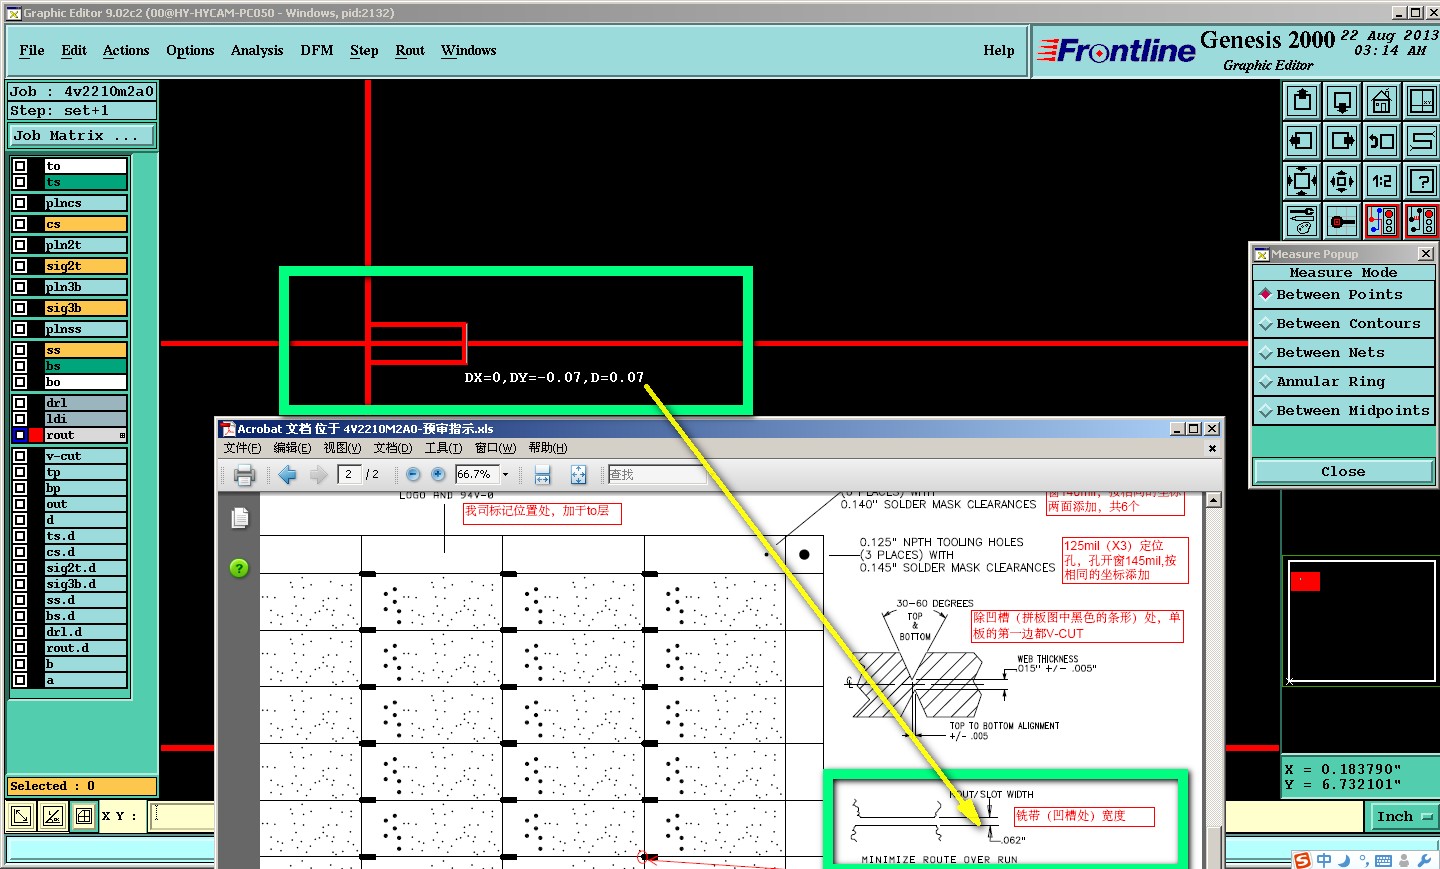The image size is (1440, 869).
Task: Open the Edit menu in Graphic Editor
Action: pyautogui.click(x=74, y=51)
